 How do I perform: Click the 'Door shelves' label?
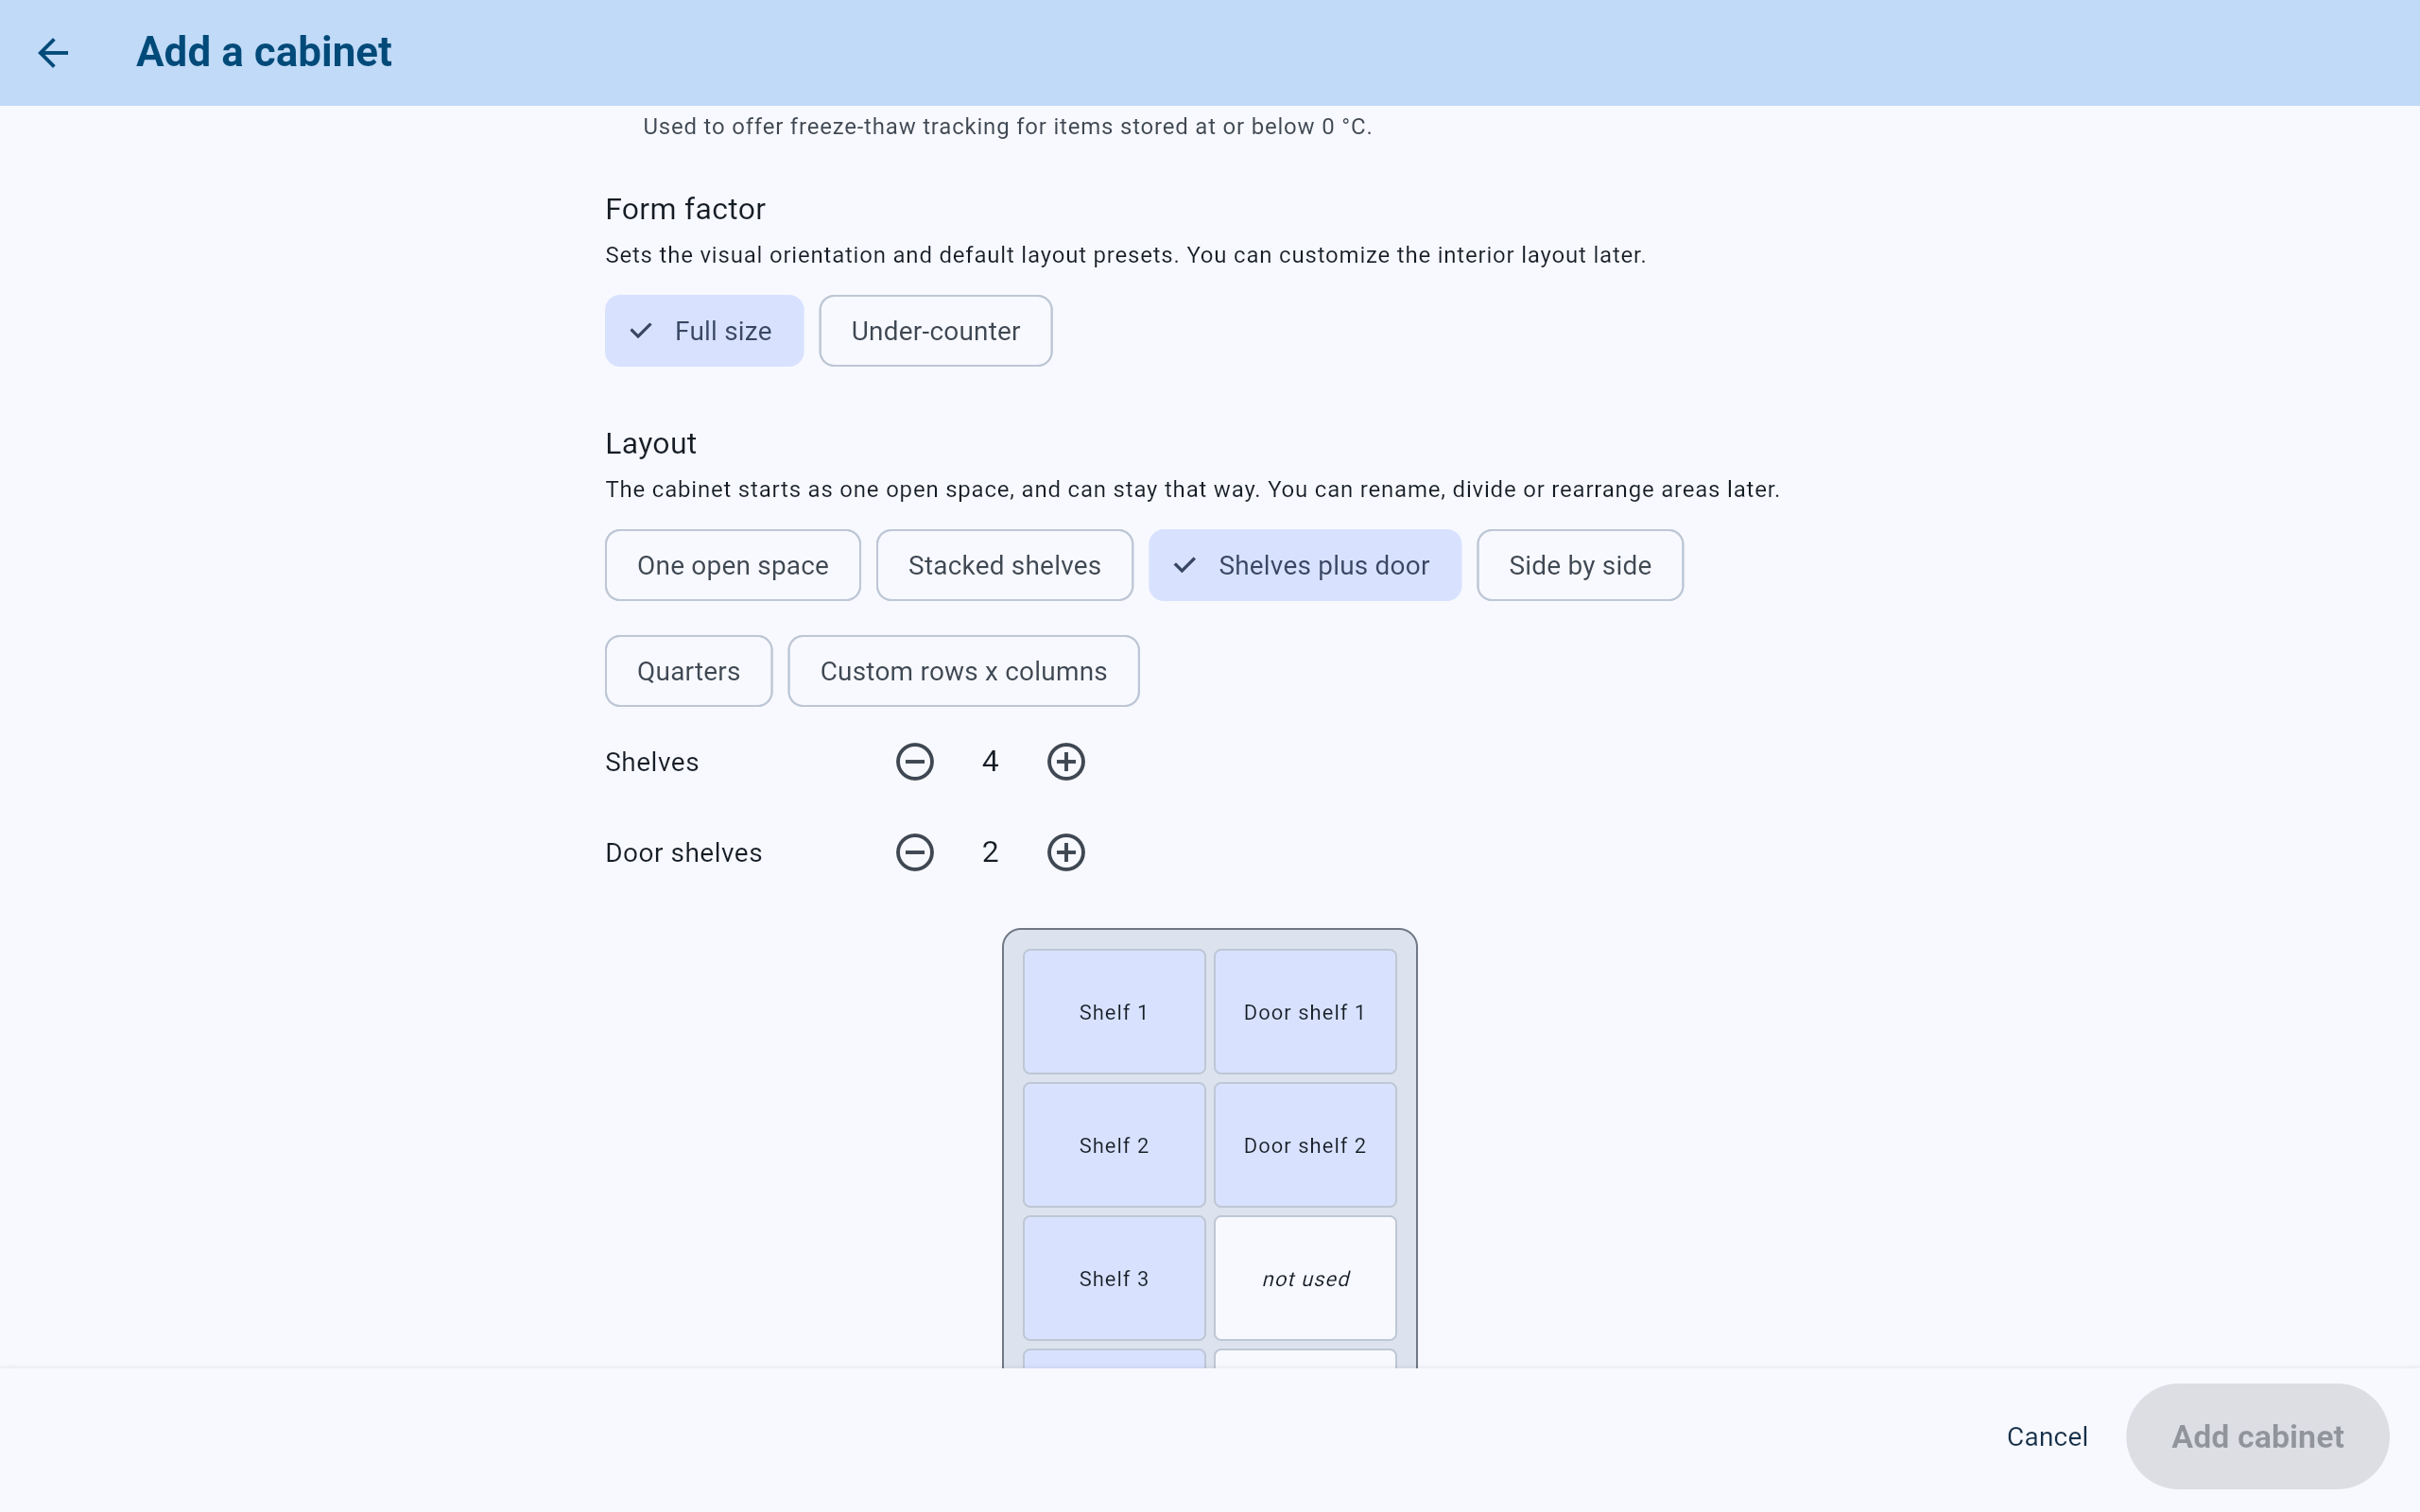683,853
